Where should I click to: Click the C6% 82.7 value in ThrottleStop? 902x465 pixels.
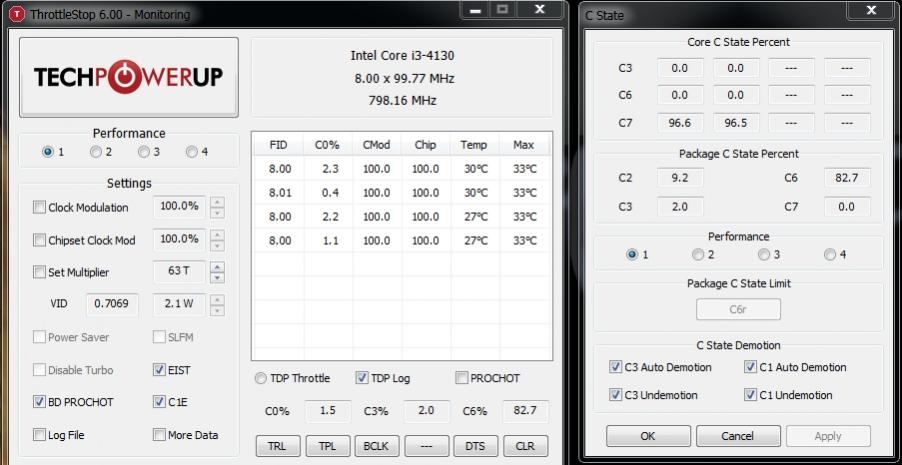click(x=525, y=411)
